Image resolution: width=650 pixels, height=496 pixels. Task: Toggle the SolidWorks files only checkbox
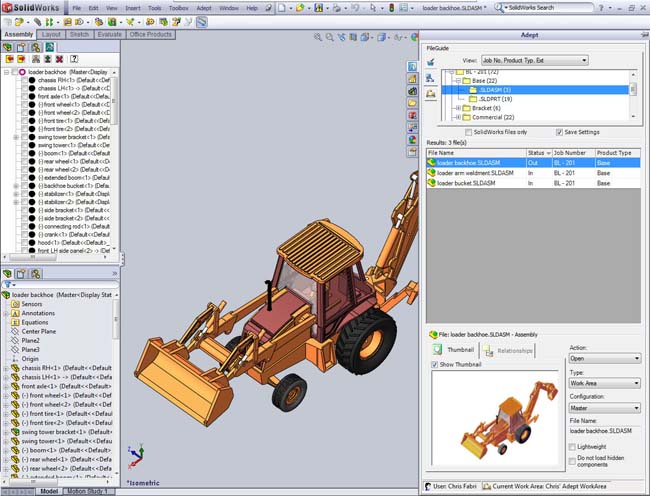[x=468, y=132]
